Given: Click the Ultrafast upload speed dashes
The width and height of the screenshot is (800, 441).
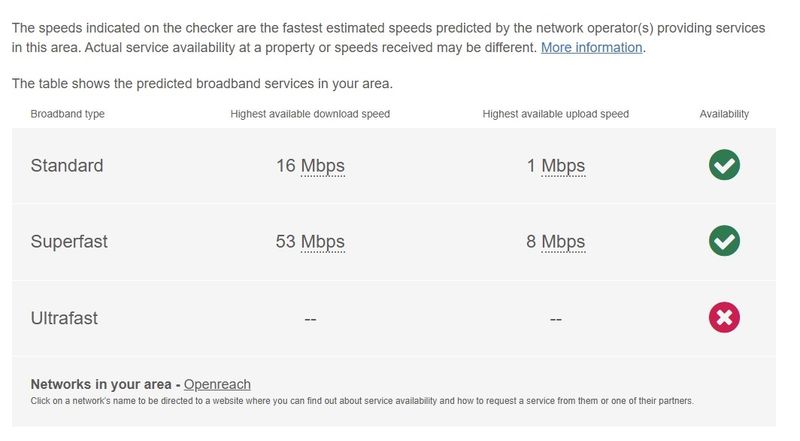Looking at the screenshot, I should coord(556,320).
